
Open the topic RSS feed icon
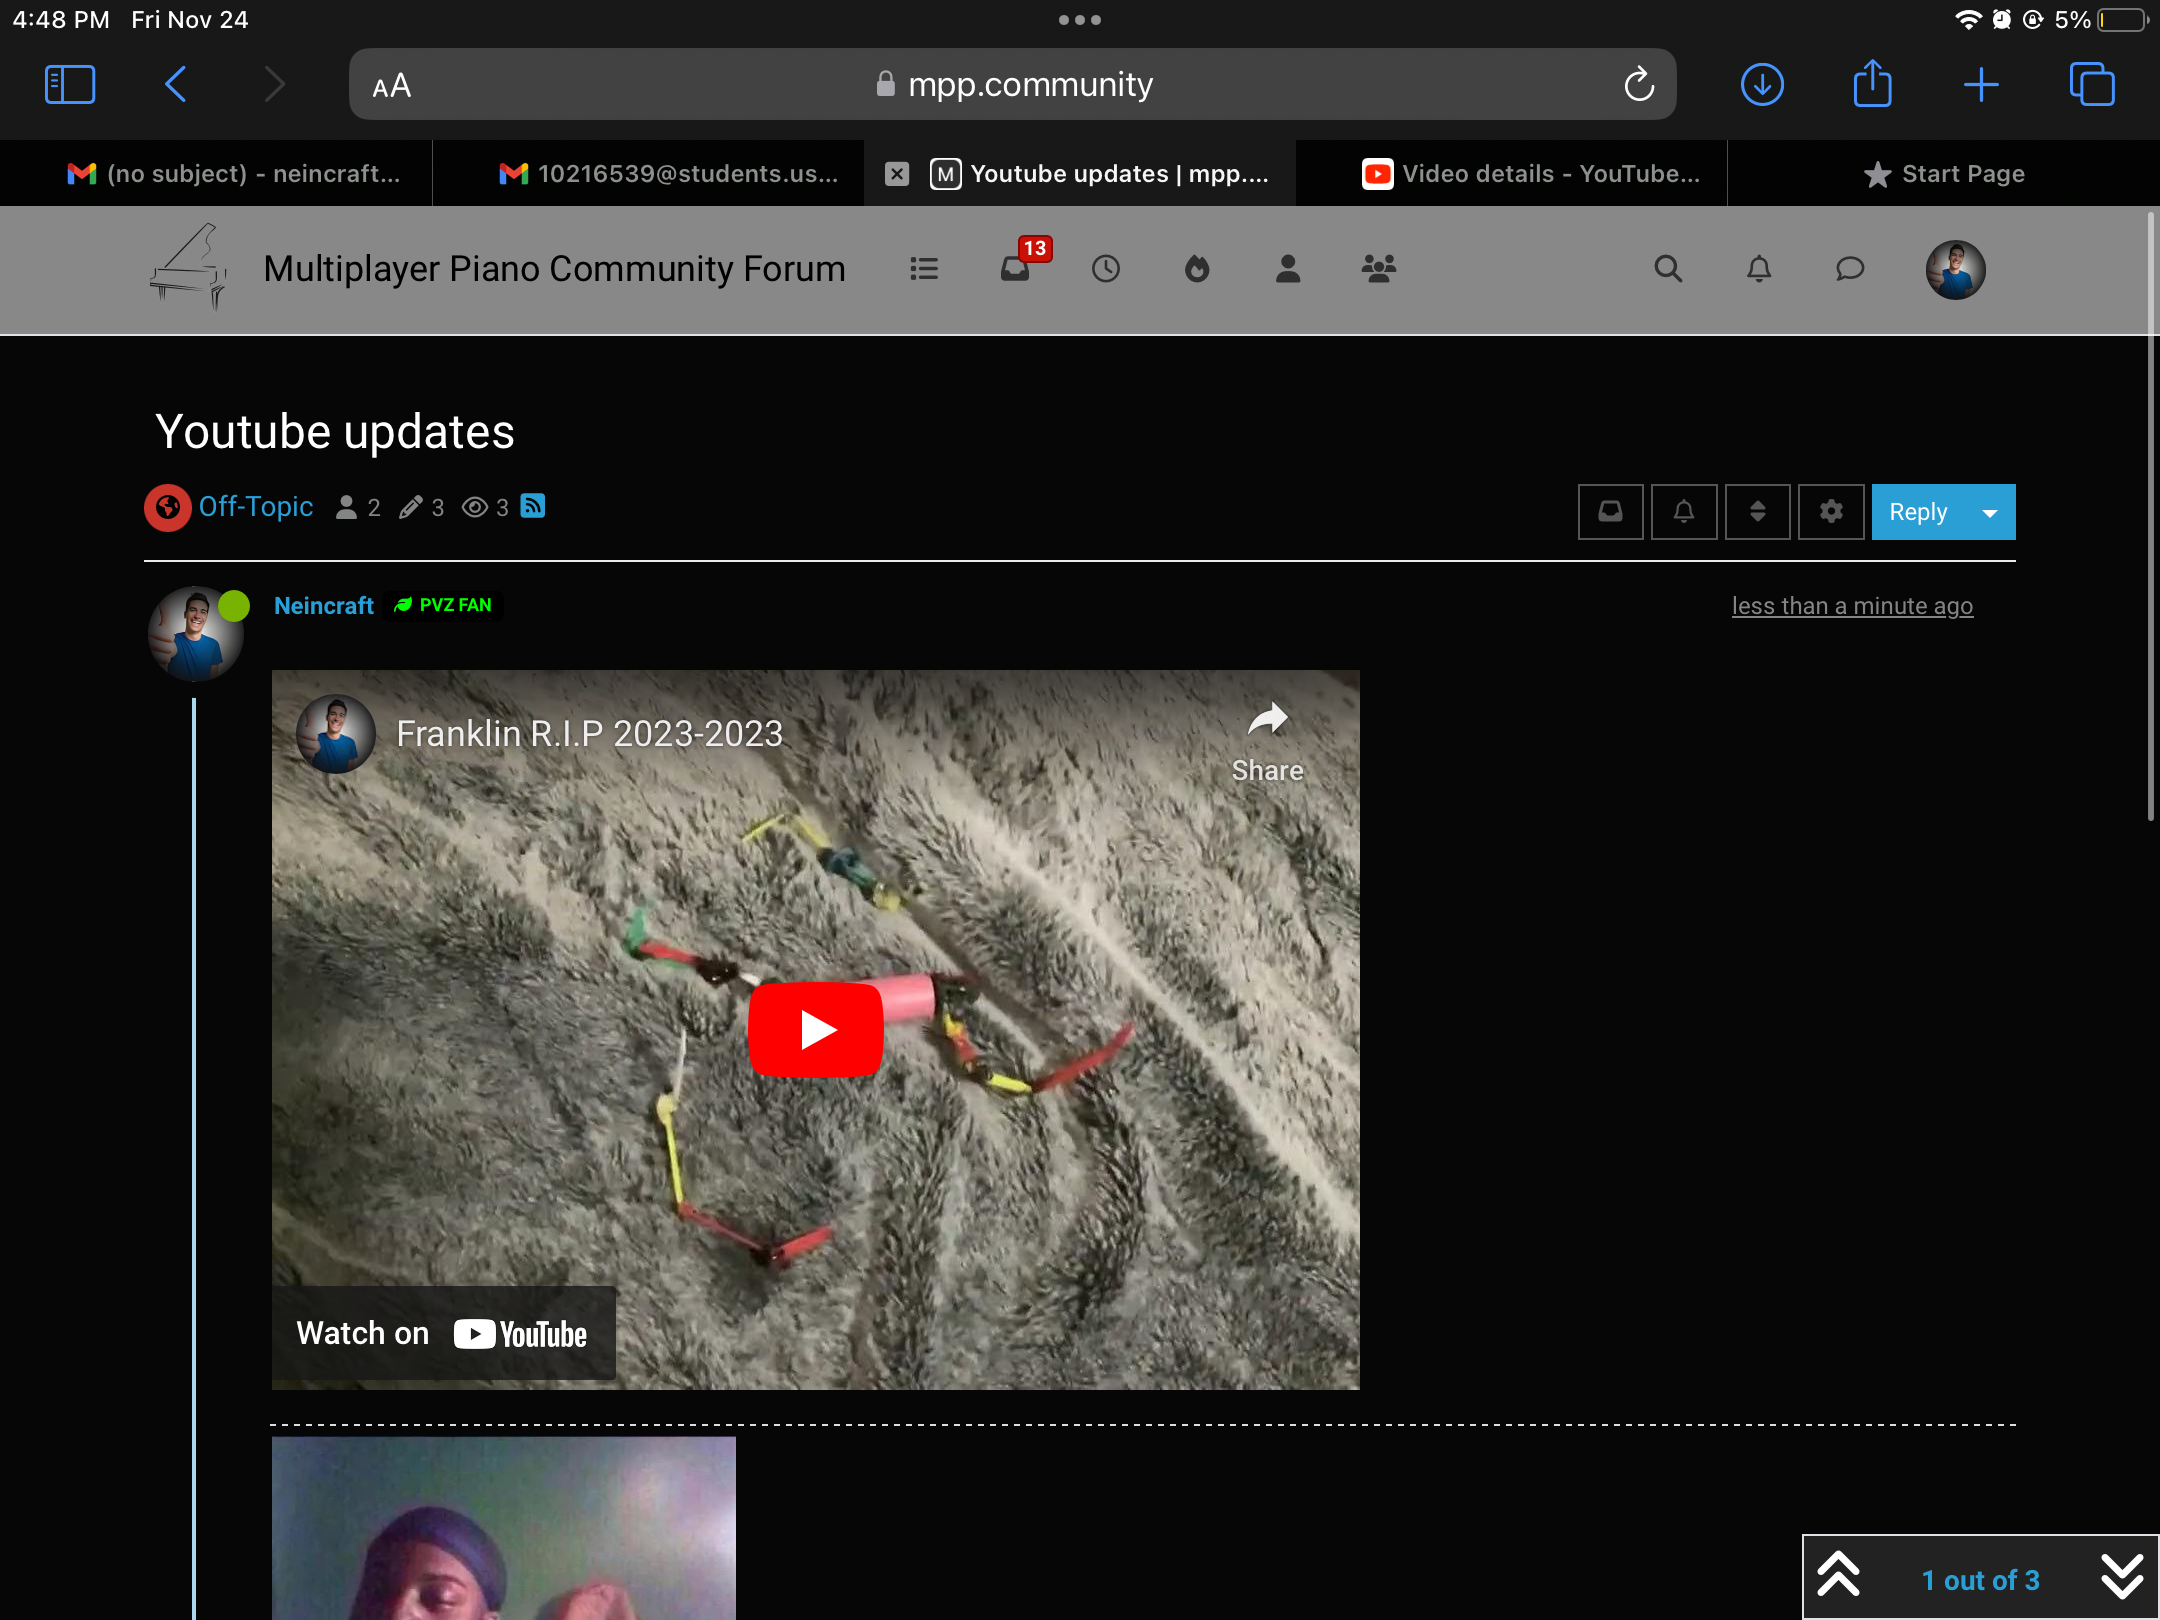pyautogui.click(x=533, y=506)
